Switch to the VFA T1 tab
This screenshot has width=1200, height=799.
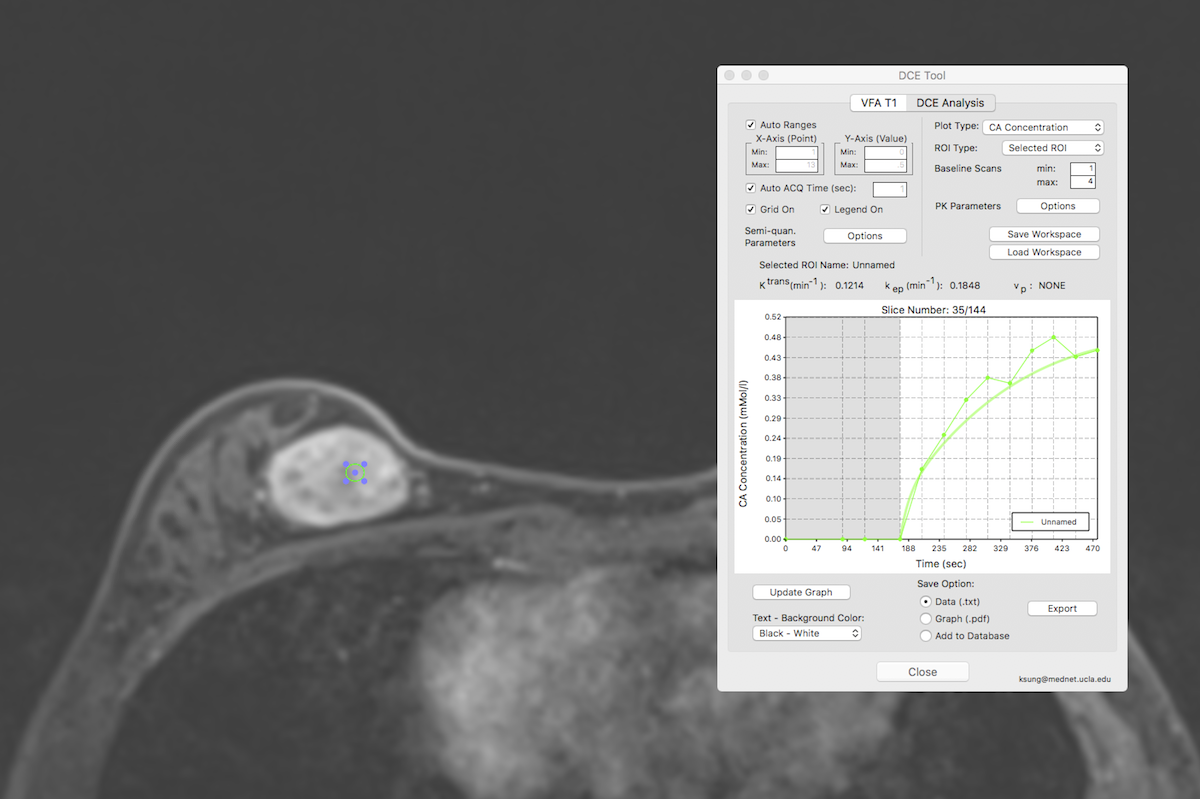coord(878,103)
